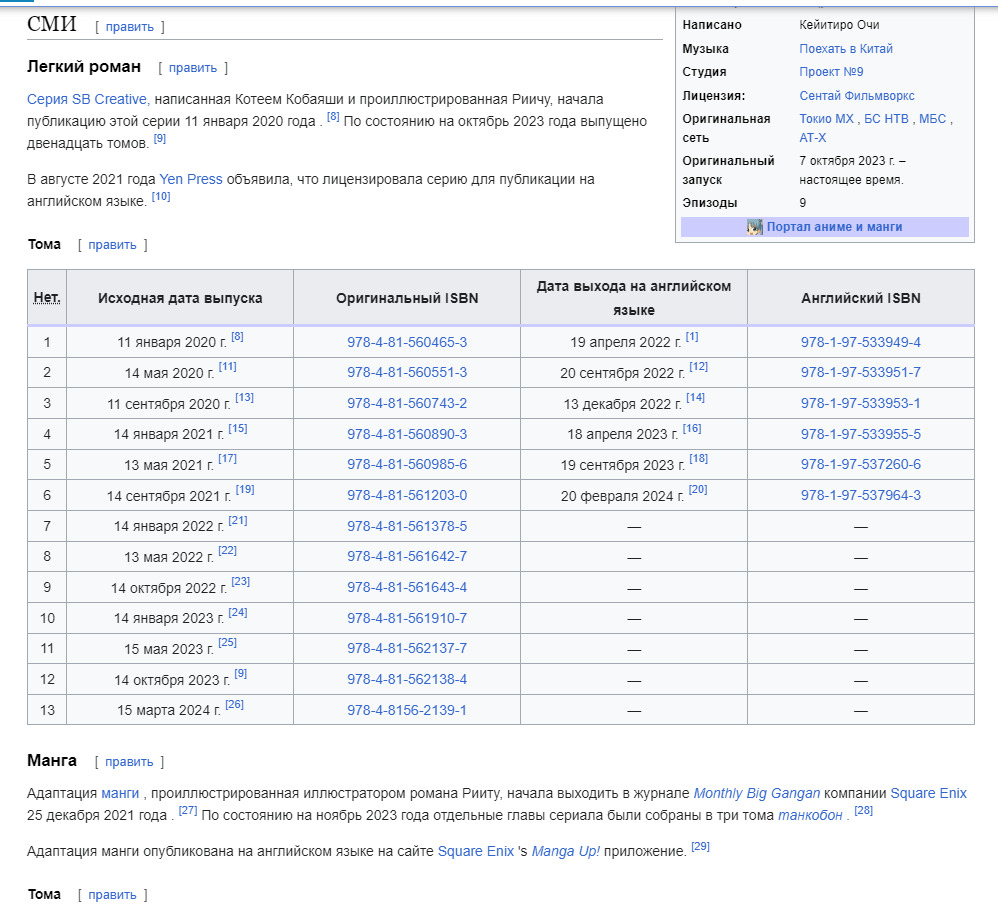
Task: Open ISBN 978-4-8156-2139-1 link
Action: 407,710
